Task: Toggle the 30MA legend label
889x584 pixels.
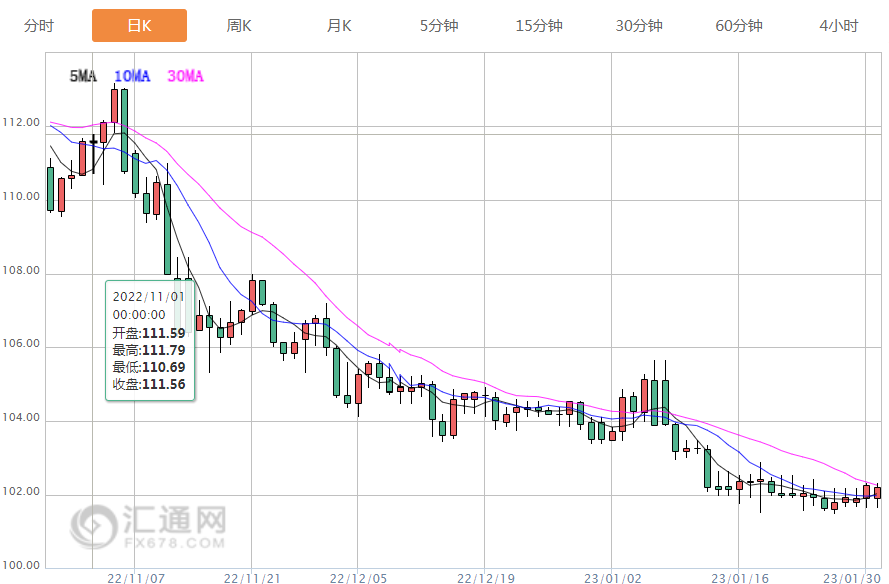Action: [x=185, y=76]
